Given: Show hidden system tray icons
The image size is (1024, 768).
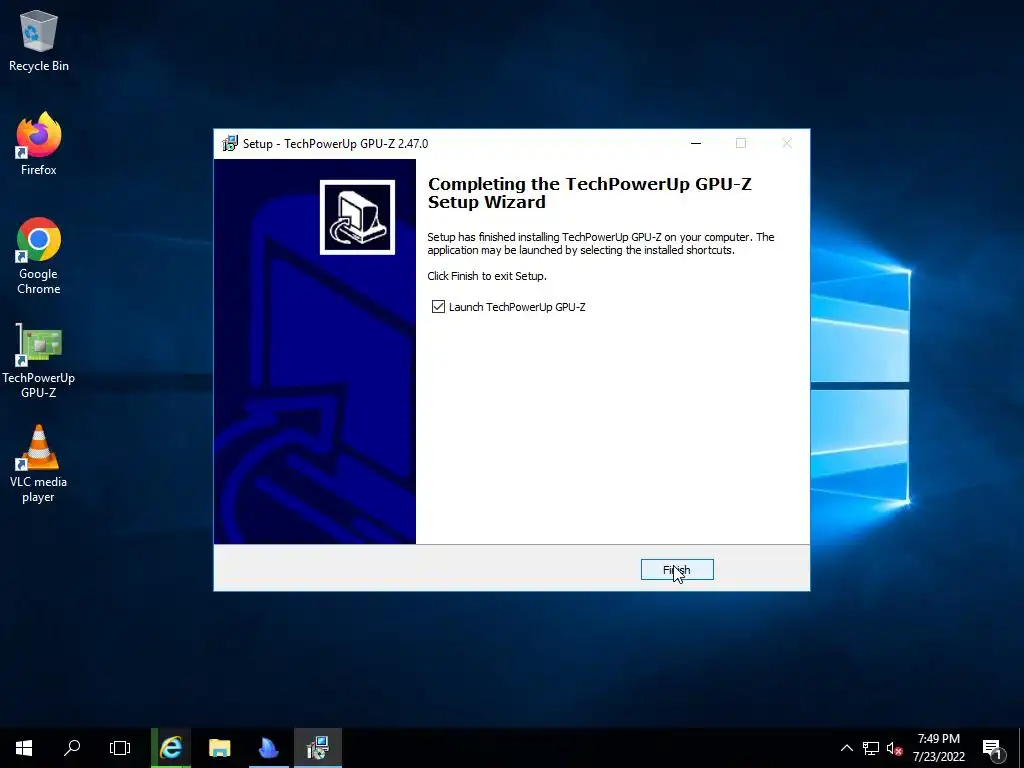Looking at the screenshot, I should click(x=846, y=748).
